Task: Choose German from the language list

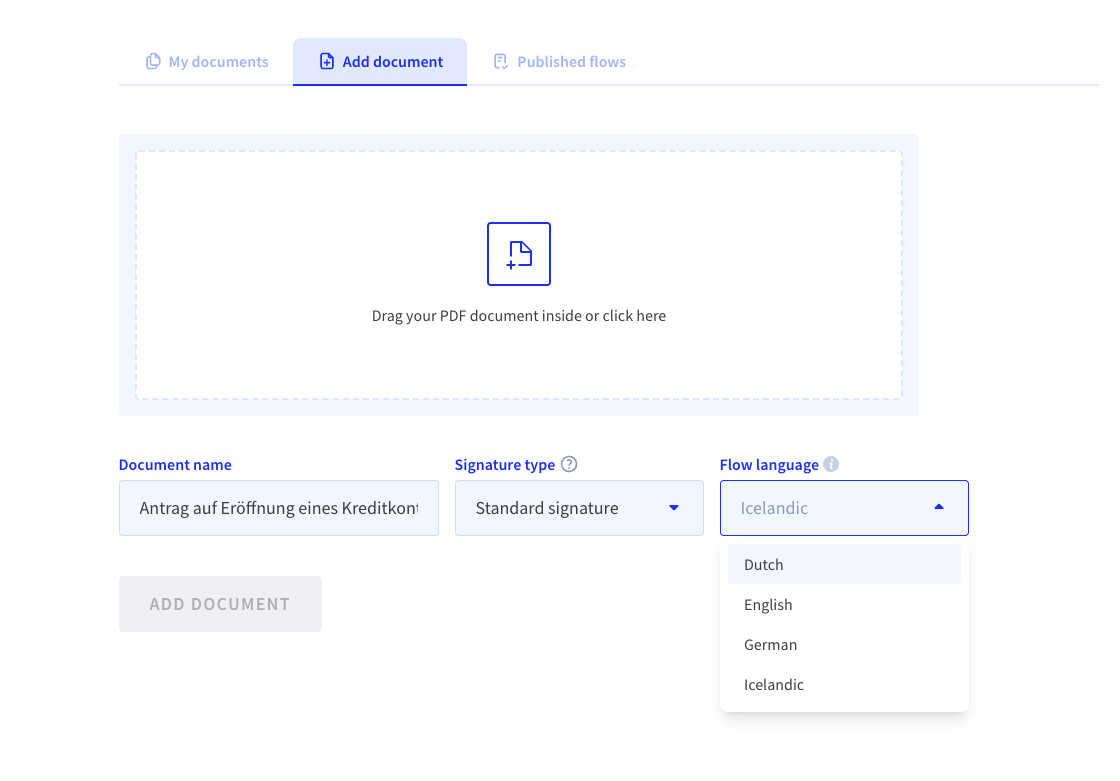Action: [844, 645]
